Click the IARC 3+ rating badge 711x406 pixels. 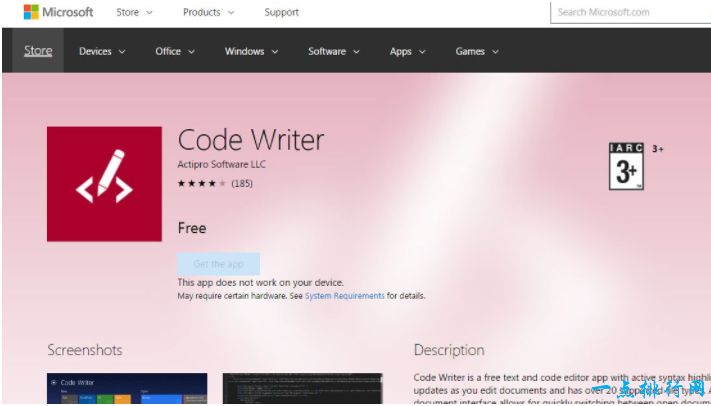point(626,166)
